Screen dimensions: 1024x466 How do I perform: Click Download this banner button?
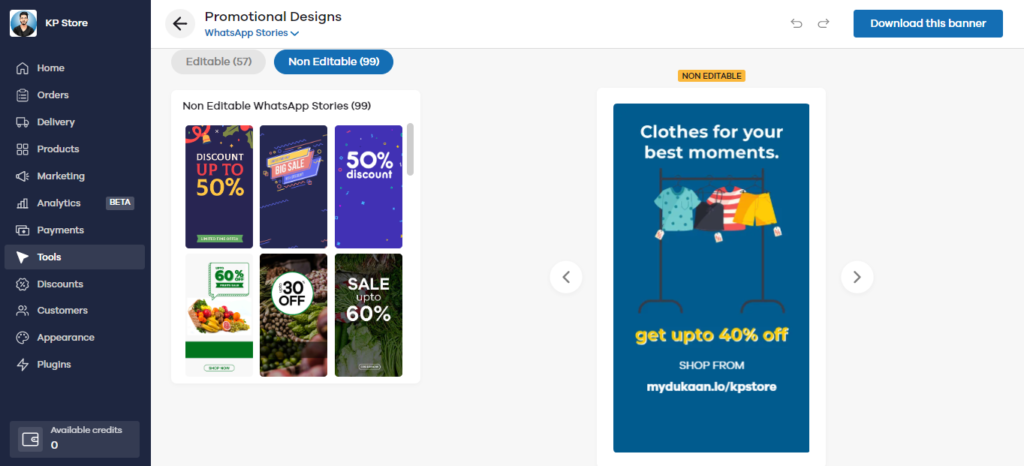(927, 23)
